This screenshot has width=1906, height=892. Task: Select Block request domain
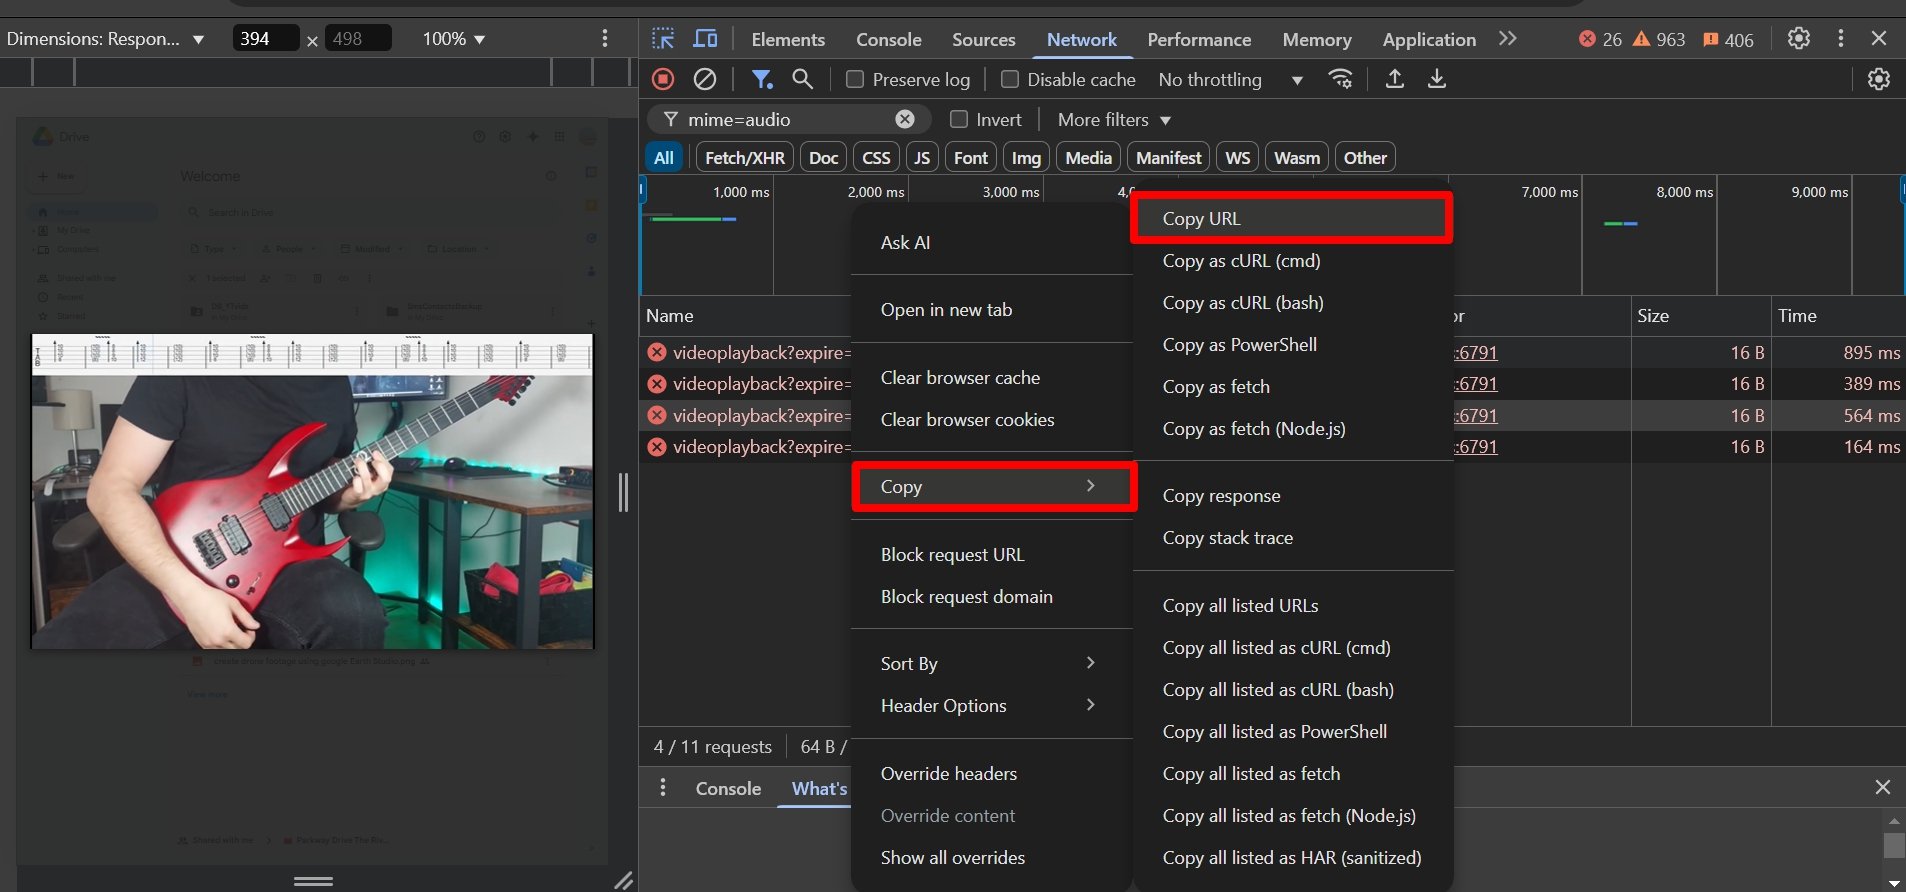click(x=992, y=596)
